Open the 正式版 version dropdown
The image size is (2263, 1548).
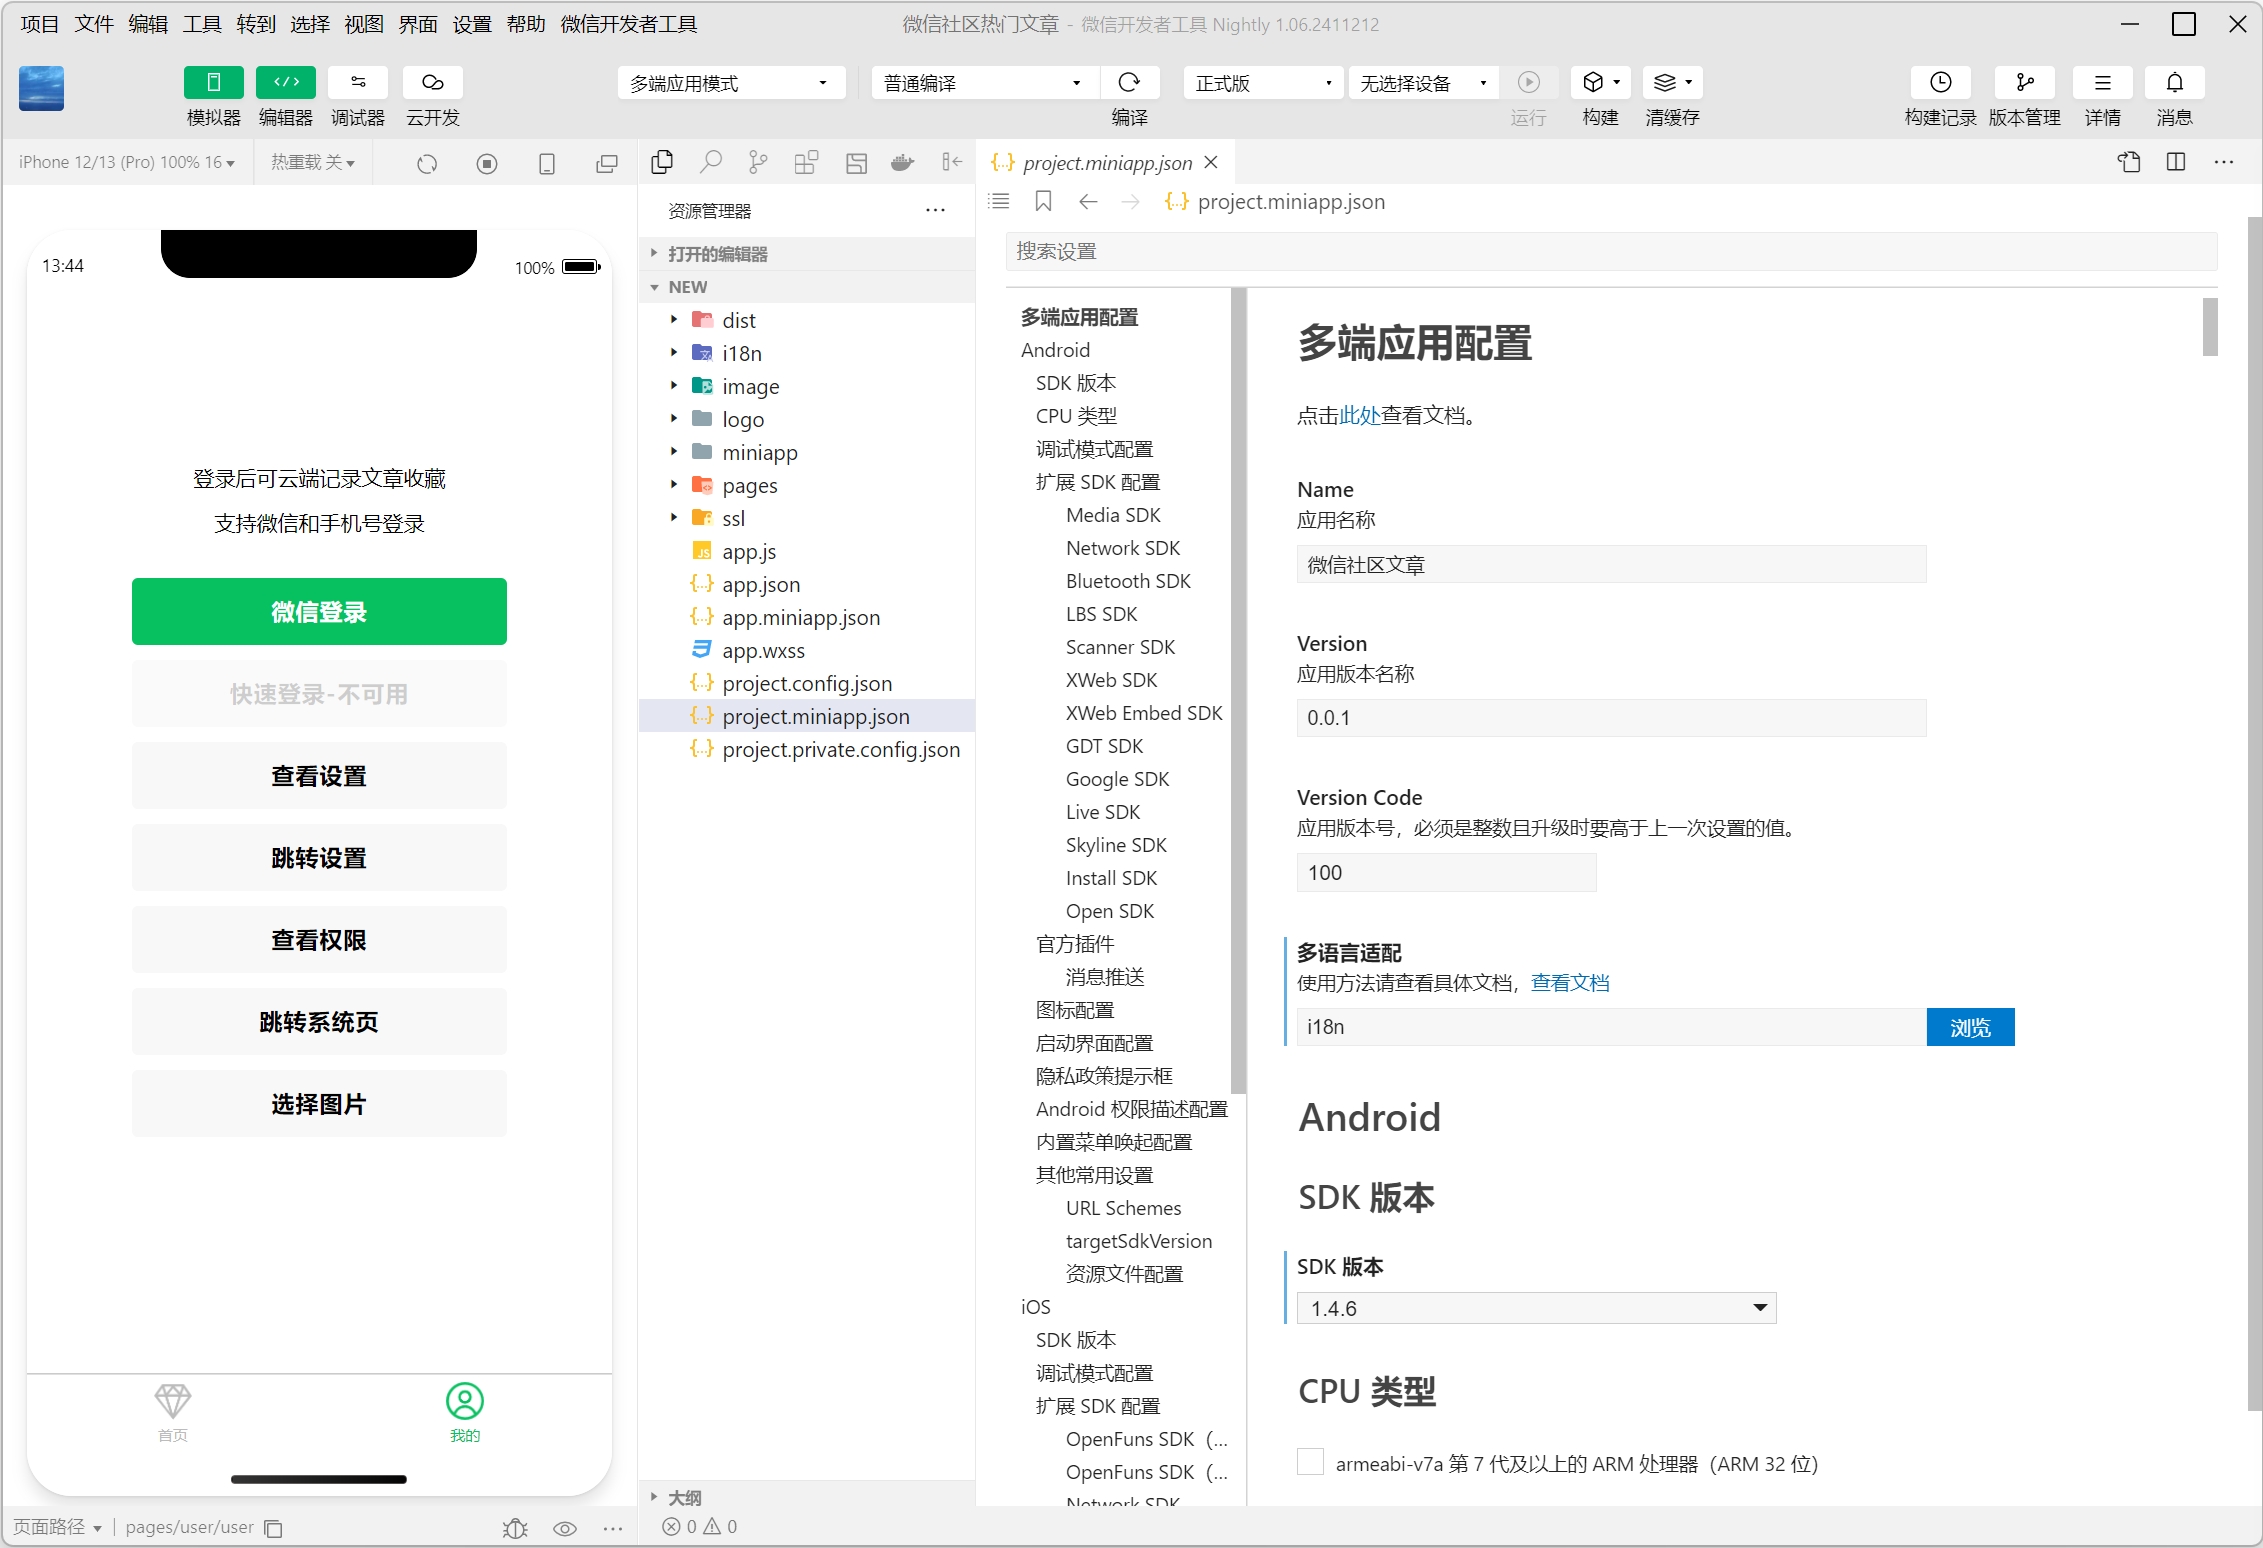[1264, 83]
